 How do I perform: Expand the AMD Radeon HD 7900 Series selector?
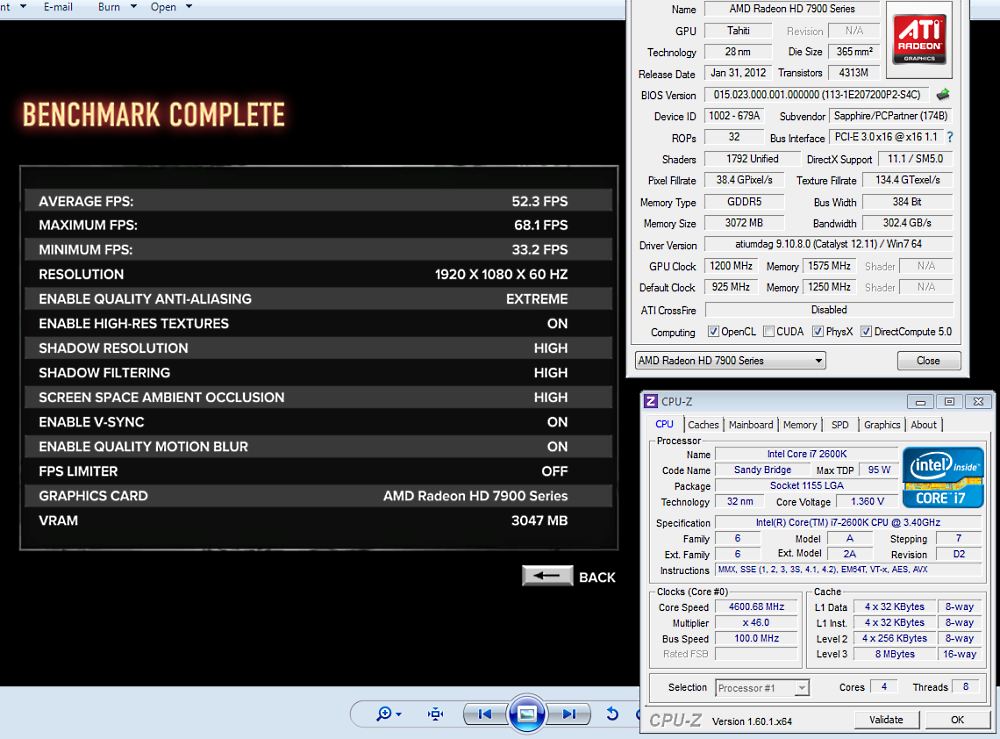(730, 360)
